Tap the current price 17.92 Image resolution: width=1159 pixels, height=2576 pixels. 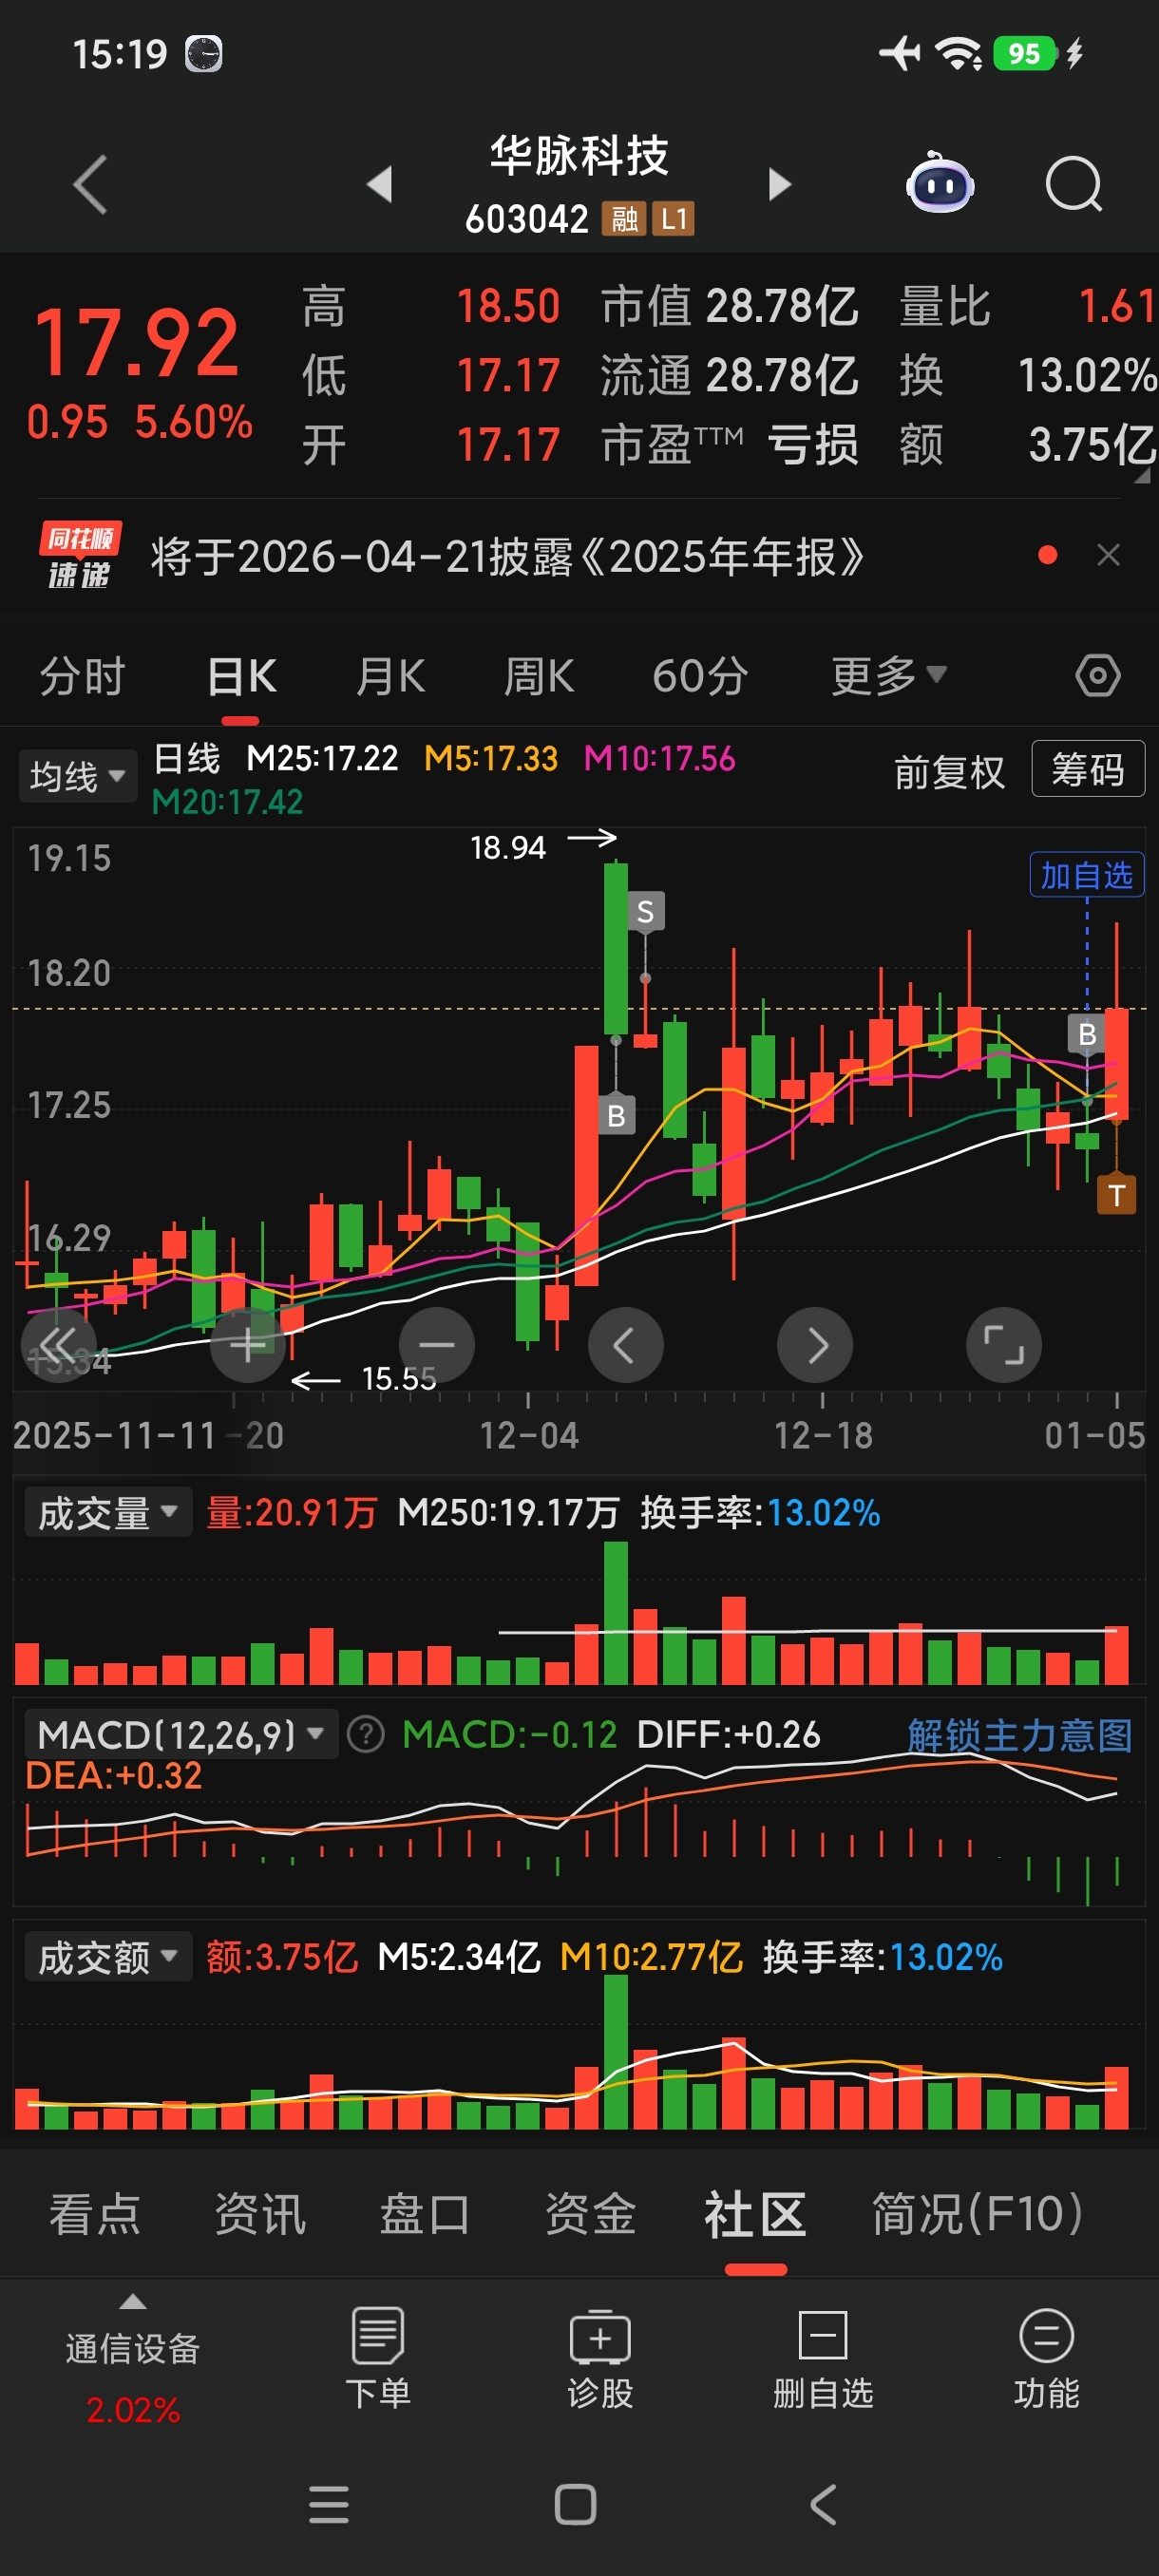point(136,343)
